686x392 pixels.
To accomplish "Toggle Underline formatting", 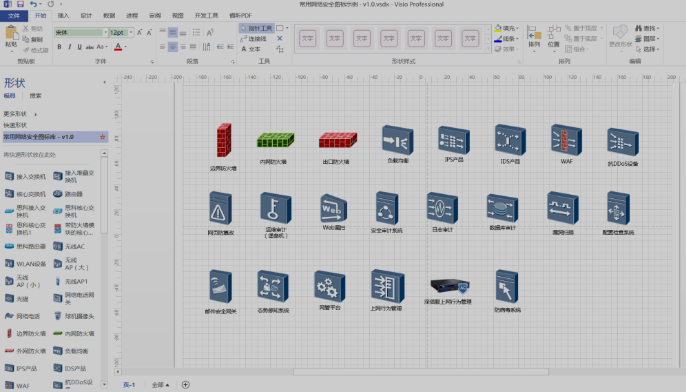I will 79,47.
